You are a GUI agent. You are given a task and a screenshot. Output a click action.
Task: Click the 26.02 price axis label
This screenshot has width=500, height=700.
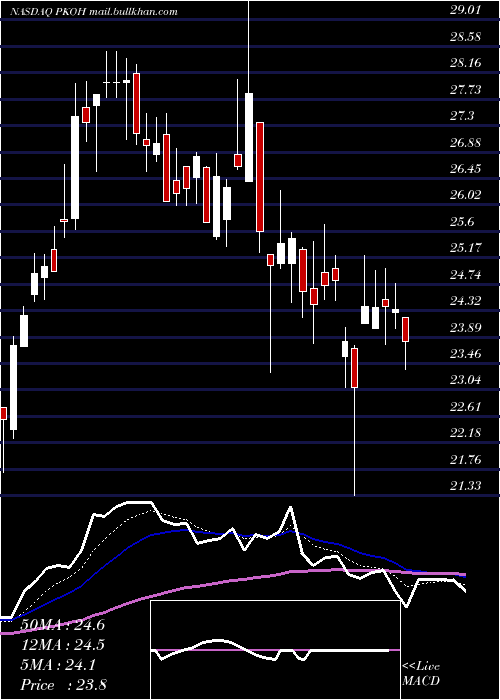pos(465,195)
